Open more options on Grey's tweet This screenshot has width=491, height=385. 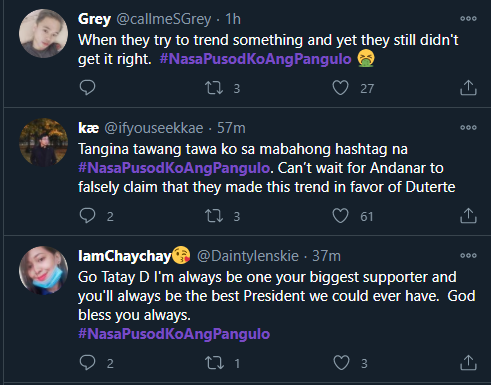pos(468,19)
